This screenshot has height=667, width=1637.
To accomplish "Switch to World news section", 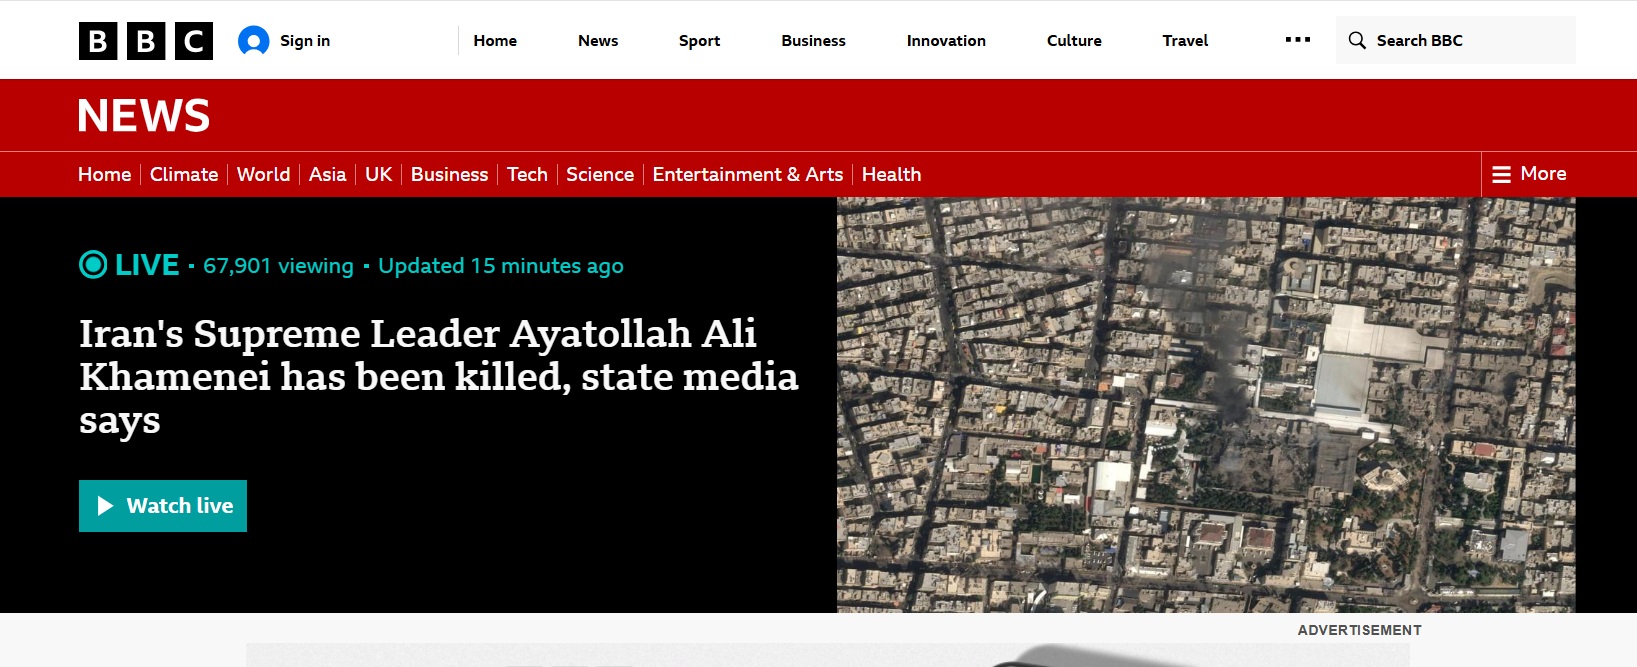I will [x=263, y=174].
